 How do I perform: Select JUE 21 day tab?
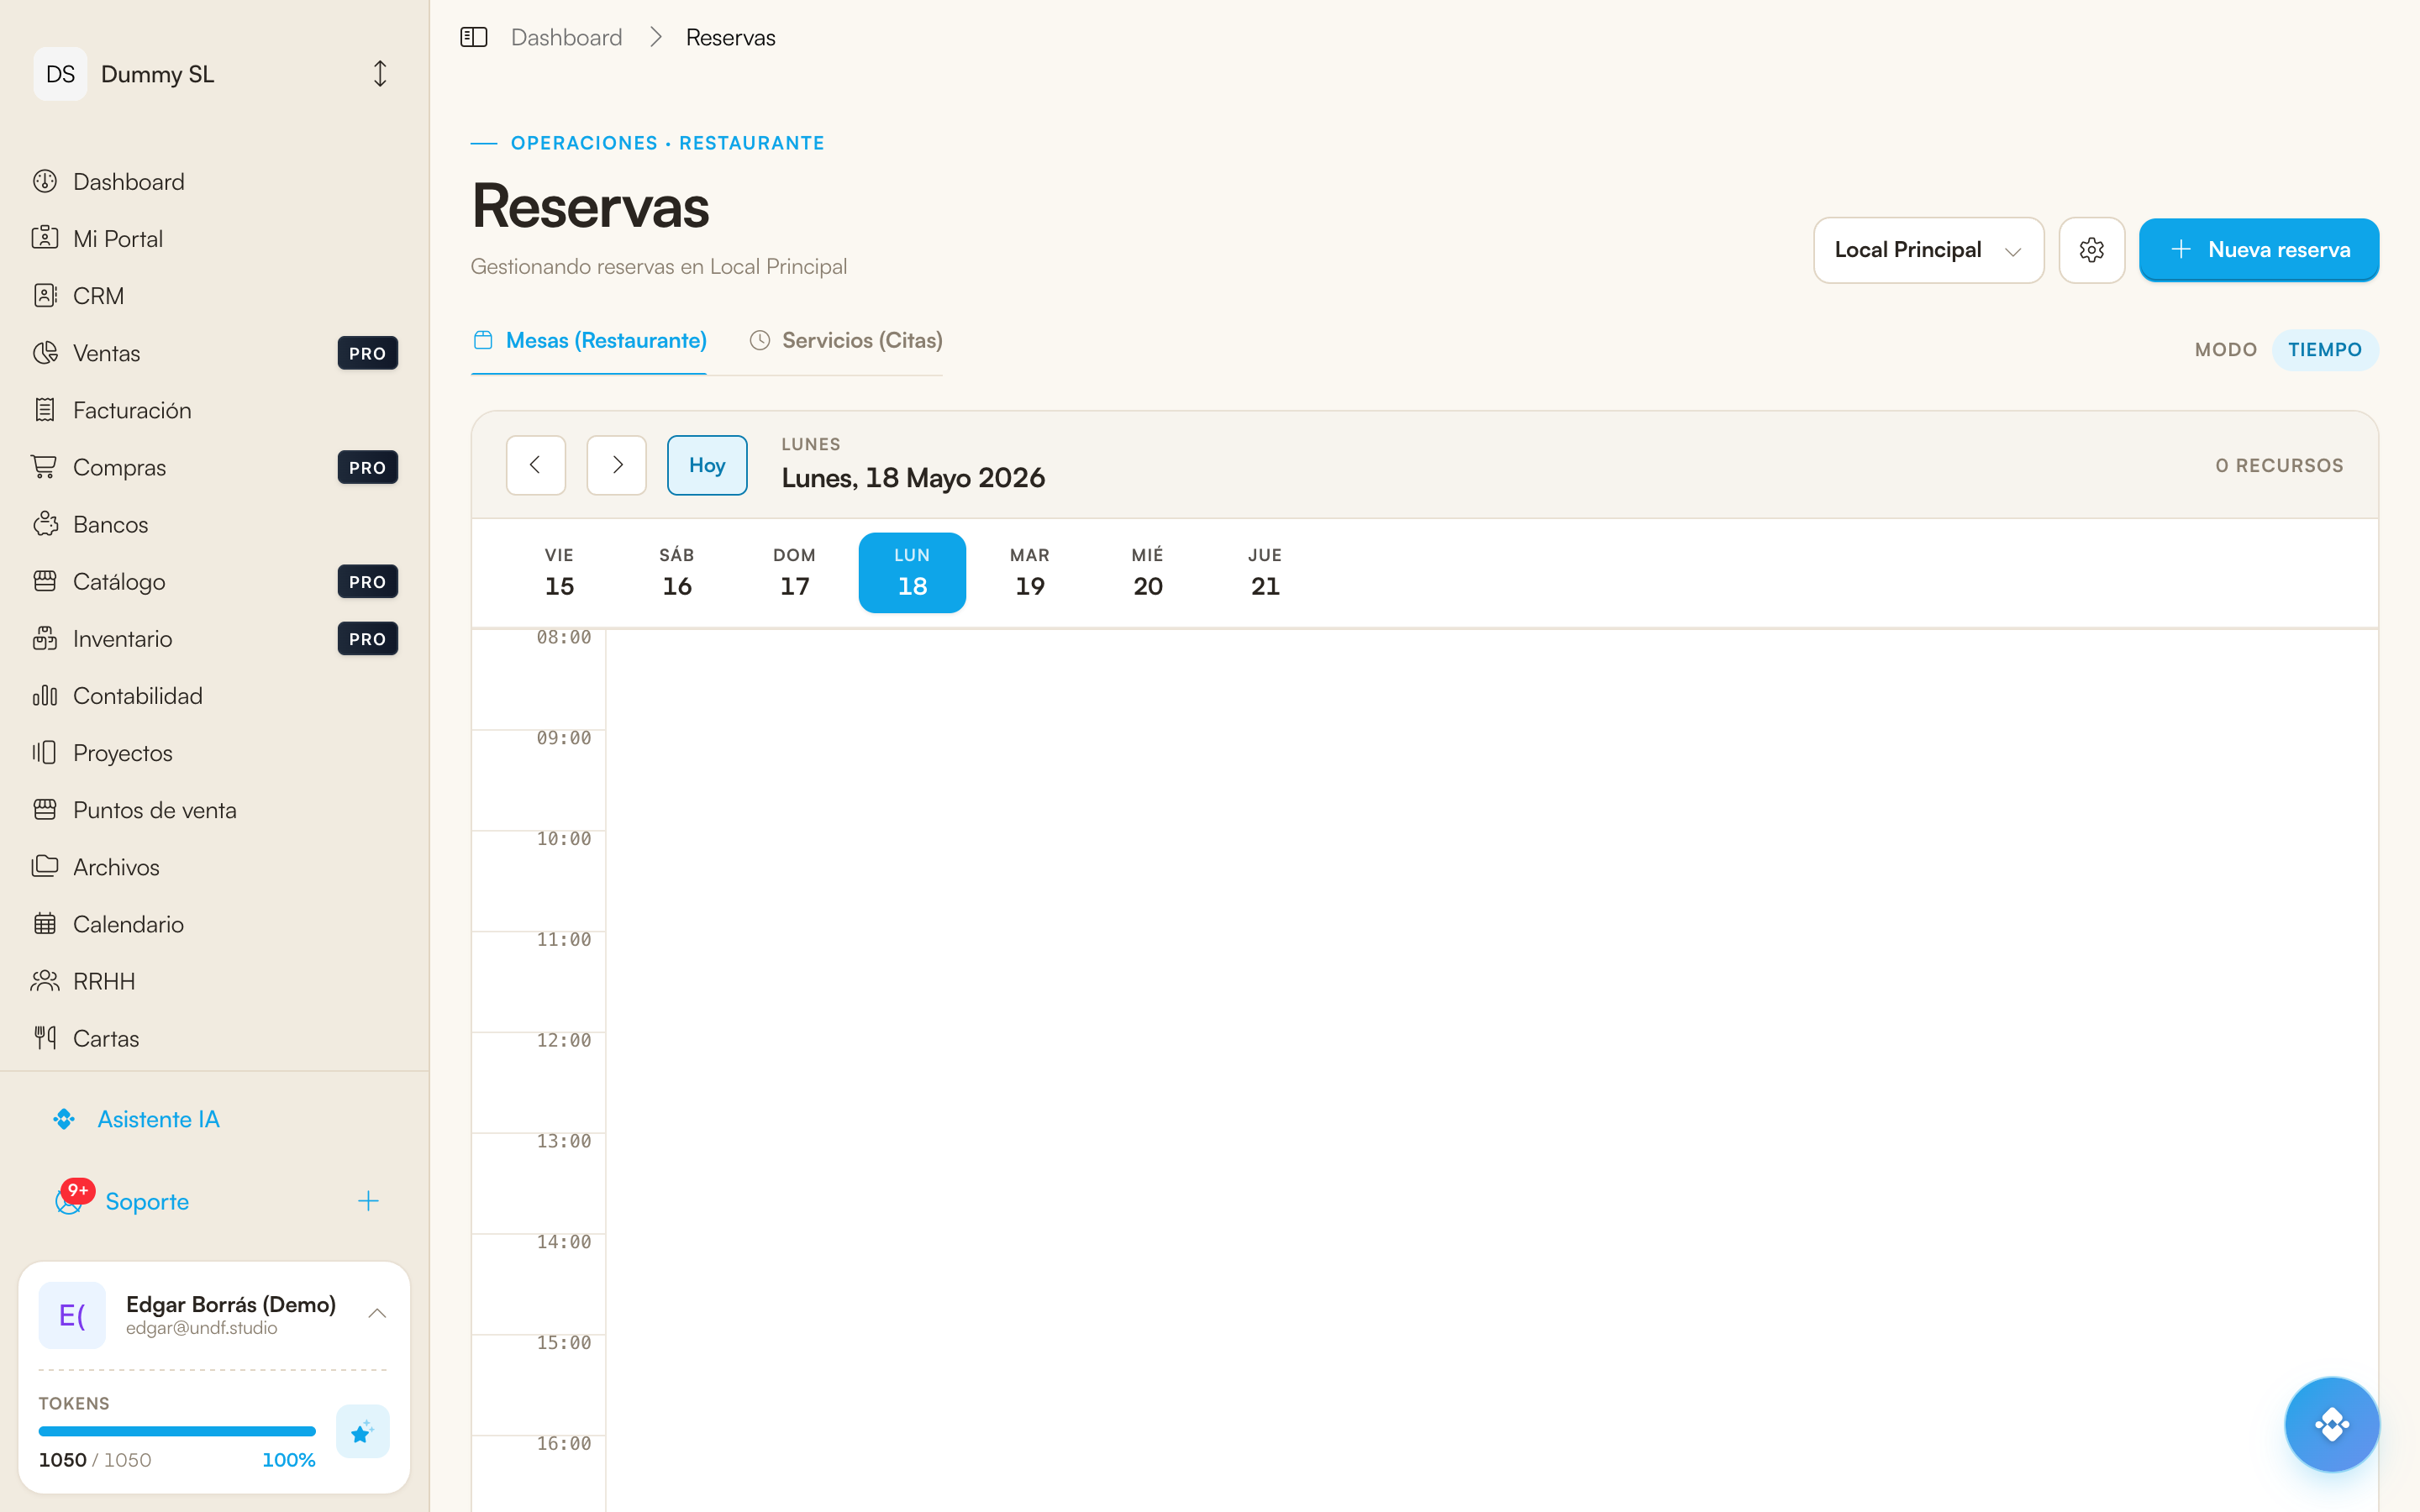pos(1265,572)
